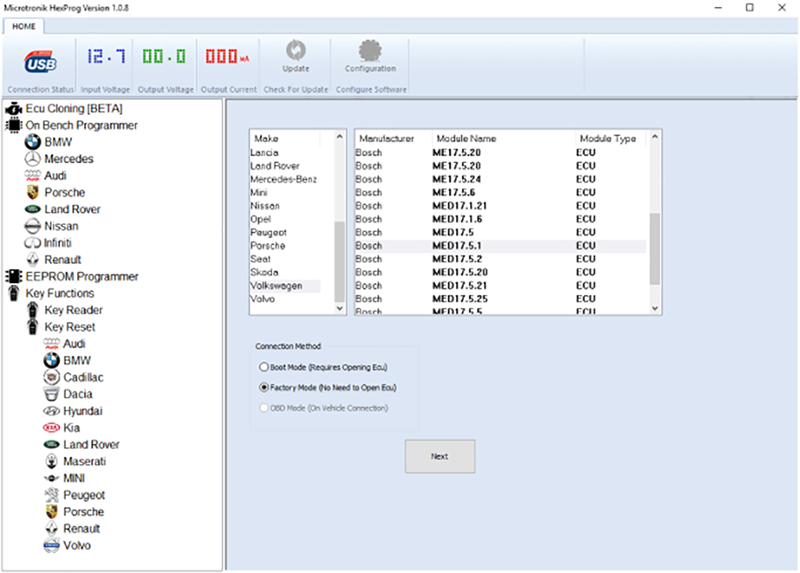Click the EEPROM Programmer chip icon
Viewport: 800px width, 573px height.
point(14,277)
